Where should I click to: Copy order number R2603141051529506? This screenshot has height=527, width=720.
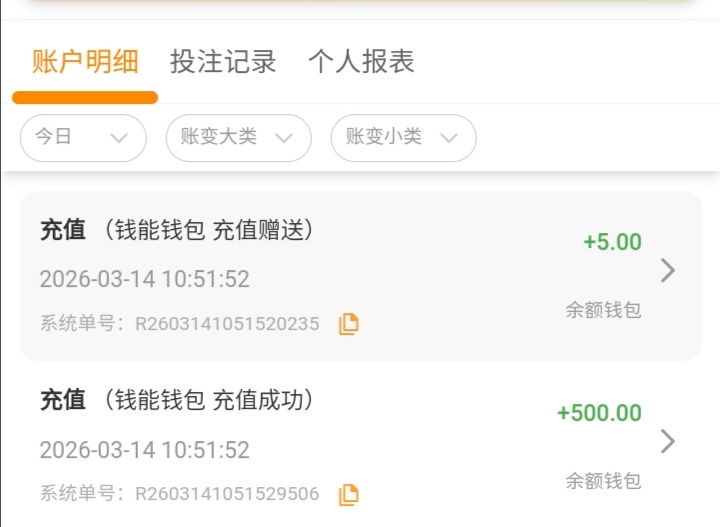[x=348, y=494]
